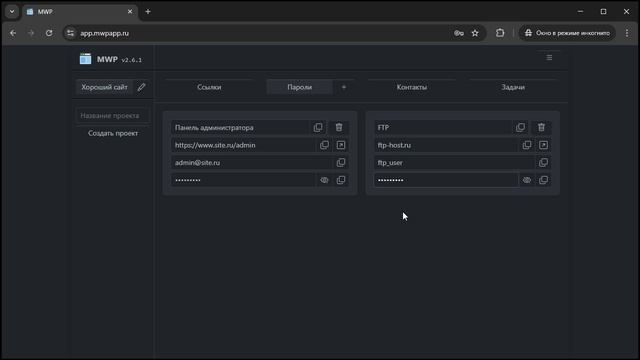Image resolution: width=640 pixels, height=360 pixels.
Task: Delete the Панель администратора password card
Action: tap(339, 127)
